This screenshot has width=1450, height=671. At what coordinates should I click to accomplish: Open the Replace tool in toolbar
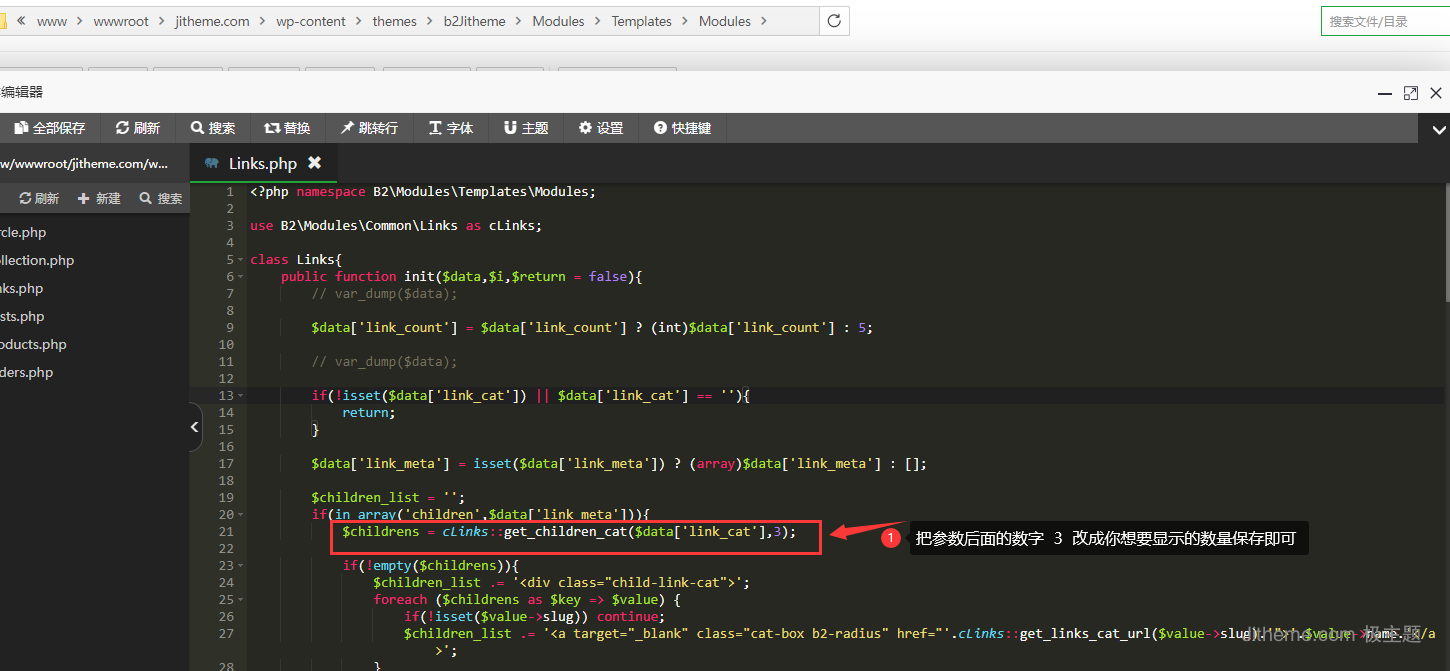[287, 128]
